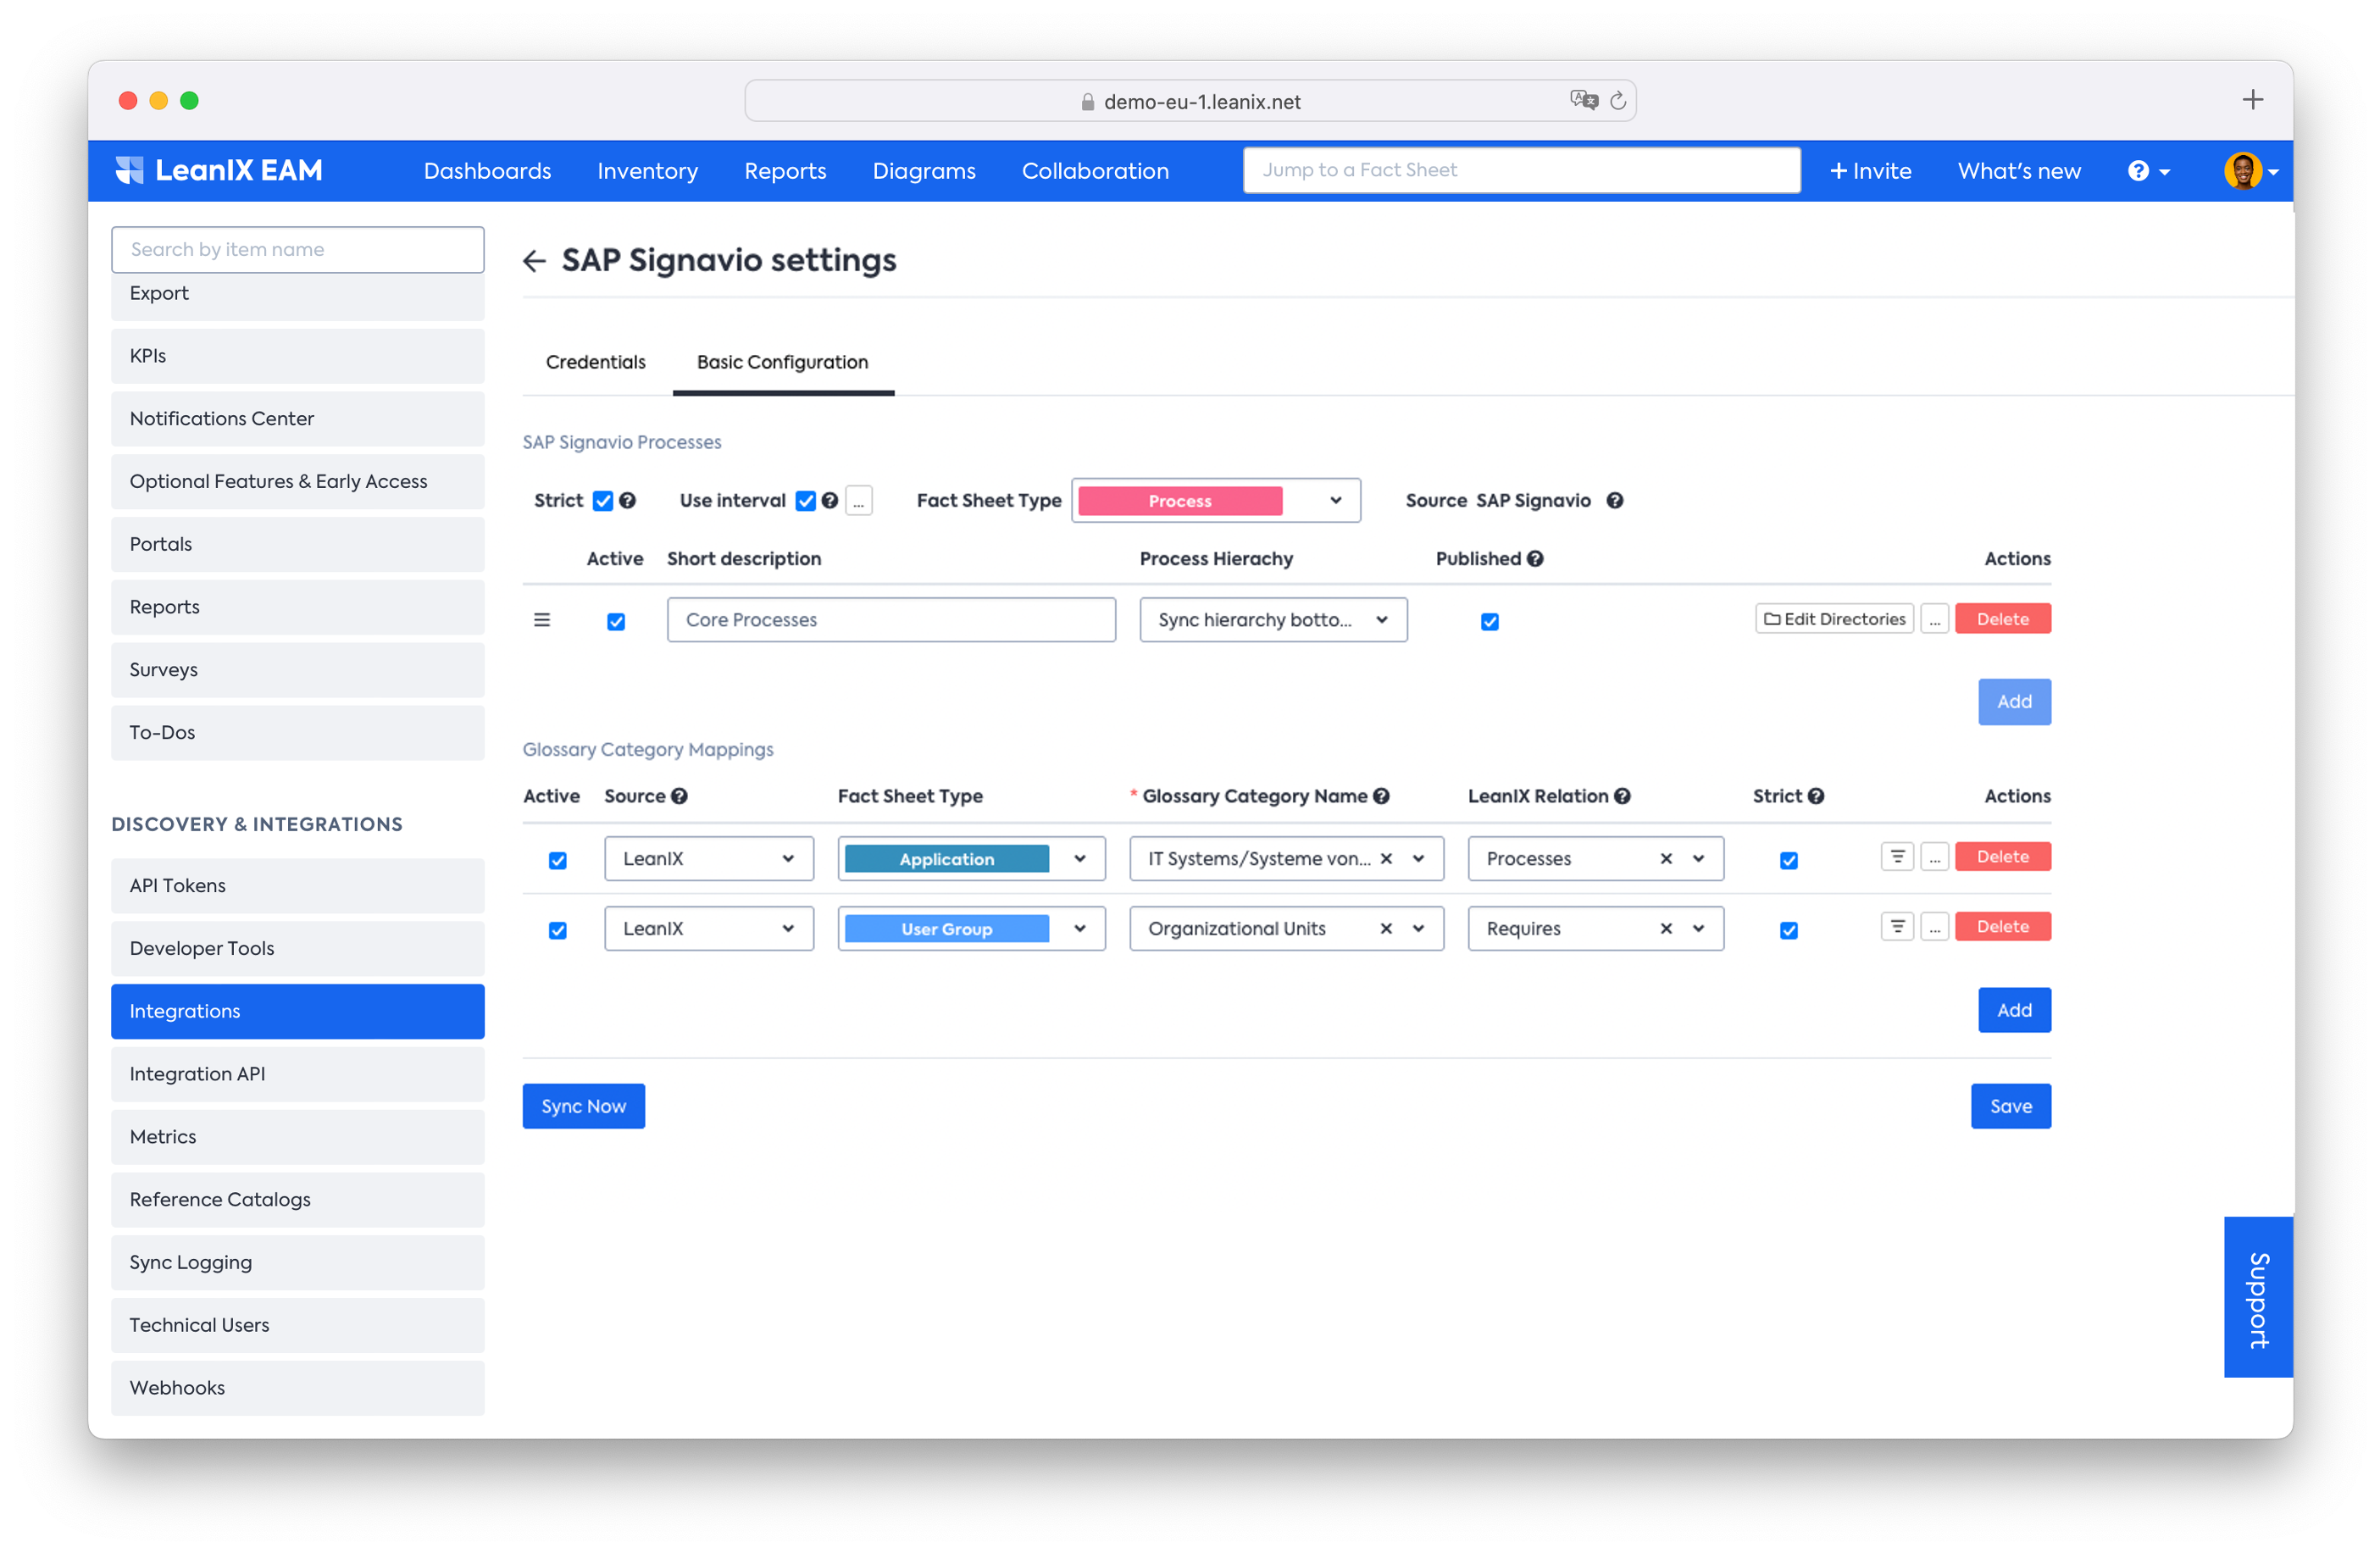Open filter icon in the Application mapping row
Screen dimensions: 2380x1553
click(x=1897, y=857)
